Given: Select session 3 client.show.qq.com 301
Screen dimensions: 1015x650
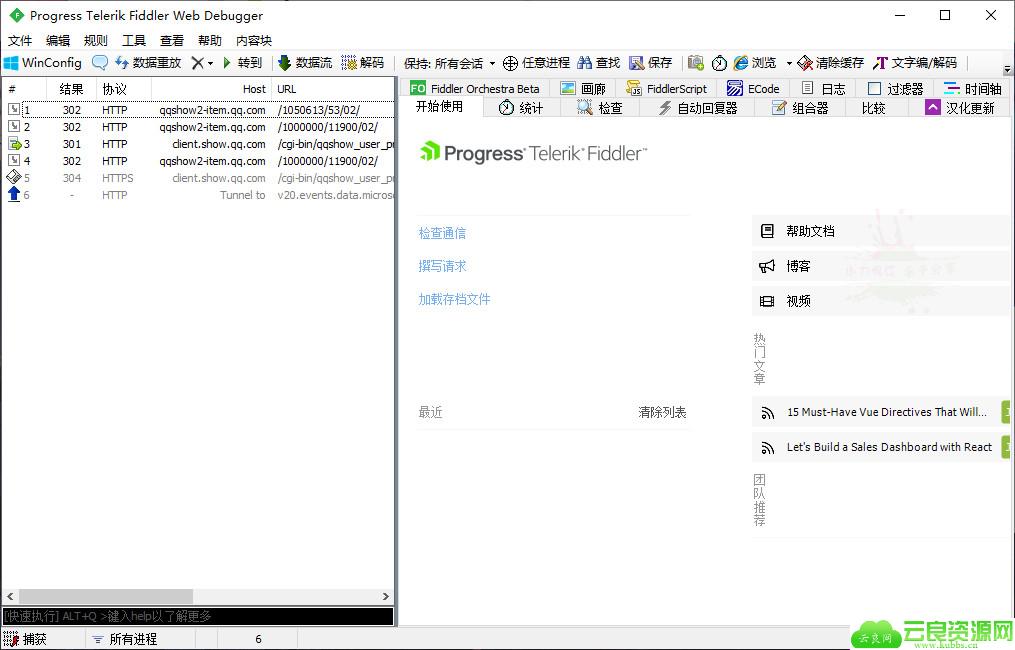Looking at the screenshot, I should pos(198,144).
